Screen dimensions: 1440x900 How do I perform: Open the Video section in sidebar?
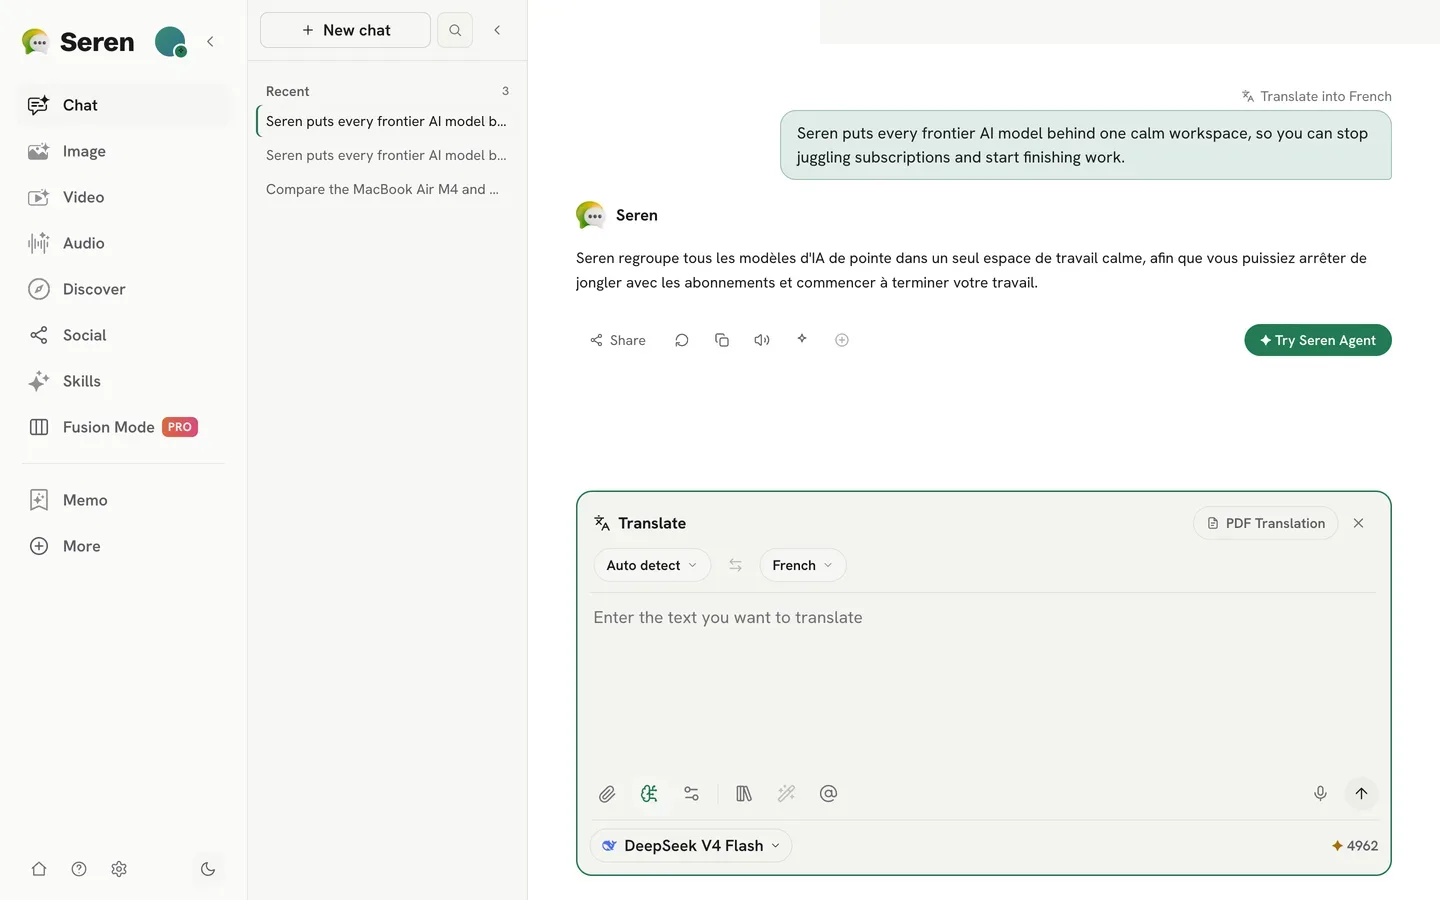click(x=124, y=197)
